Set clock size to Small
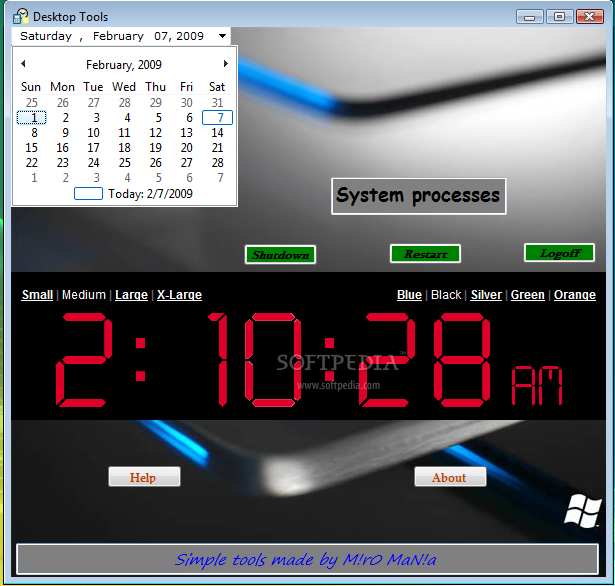The width and height of the screenshot is (615, 586). [x=37, y=295]
